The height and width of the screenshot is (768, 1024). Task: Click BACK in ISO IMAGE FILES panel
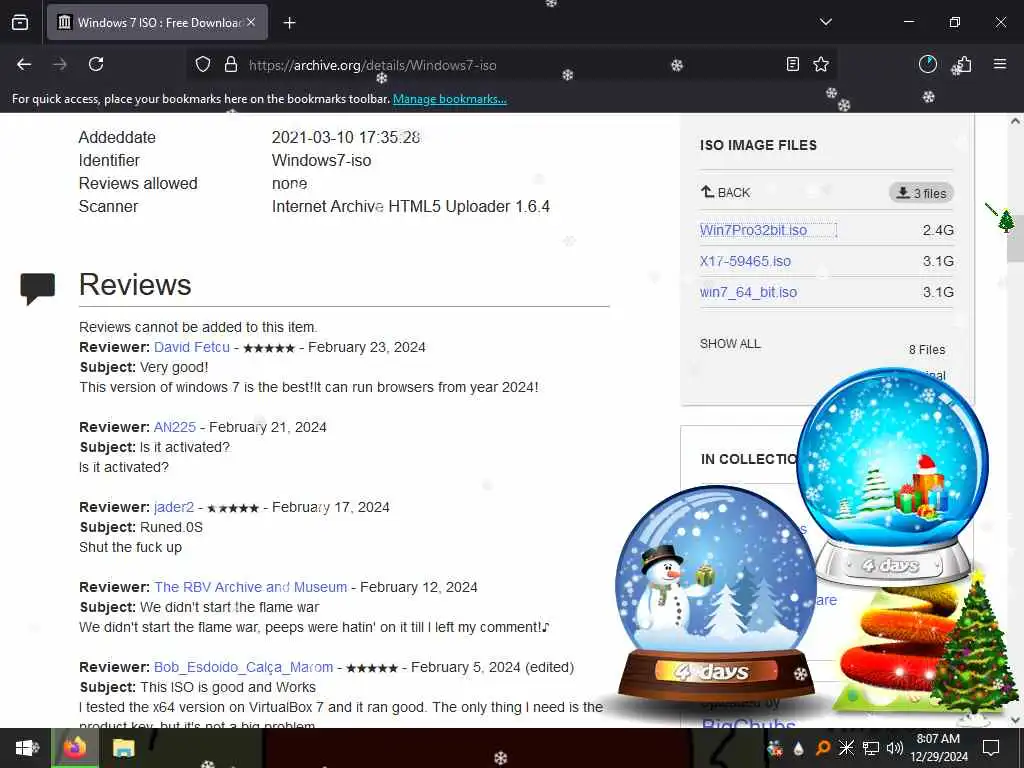(x=726, y=193)
